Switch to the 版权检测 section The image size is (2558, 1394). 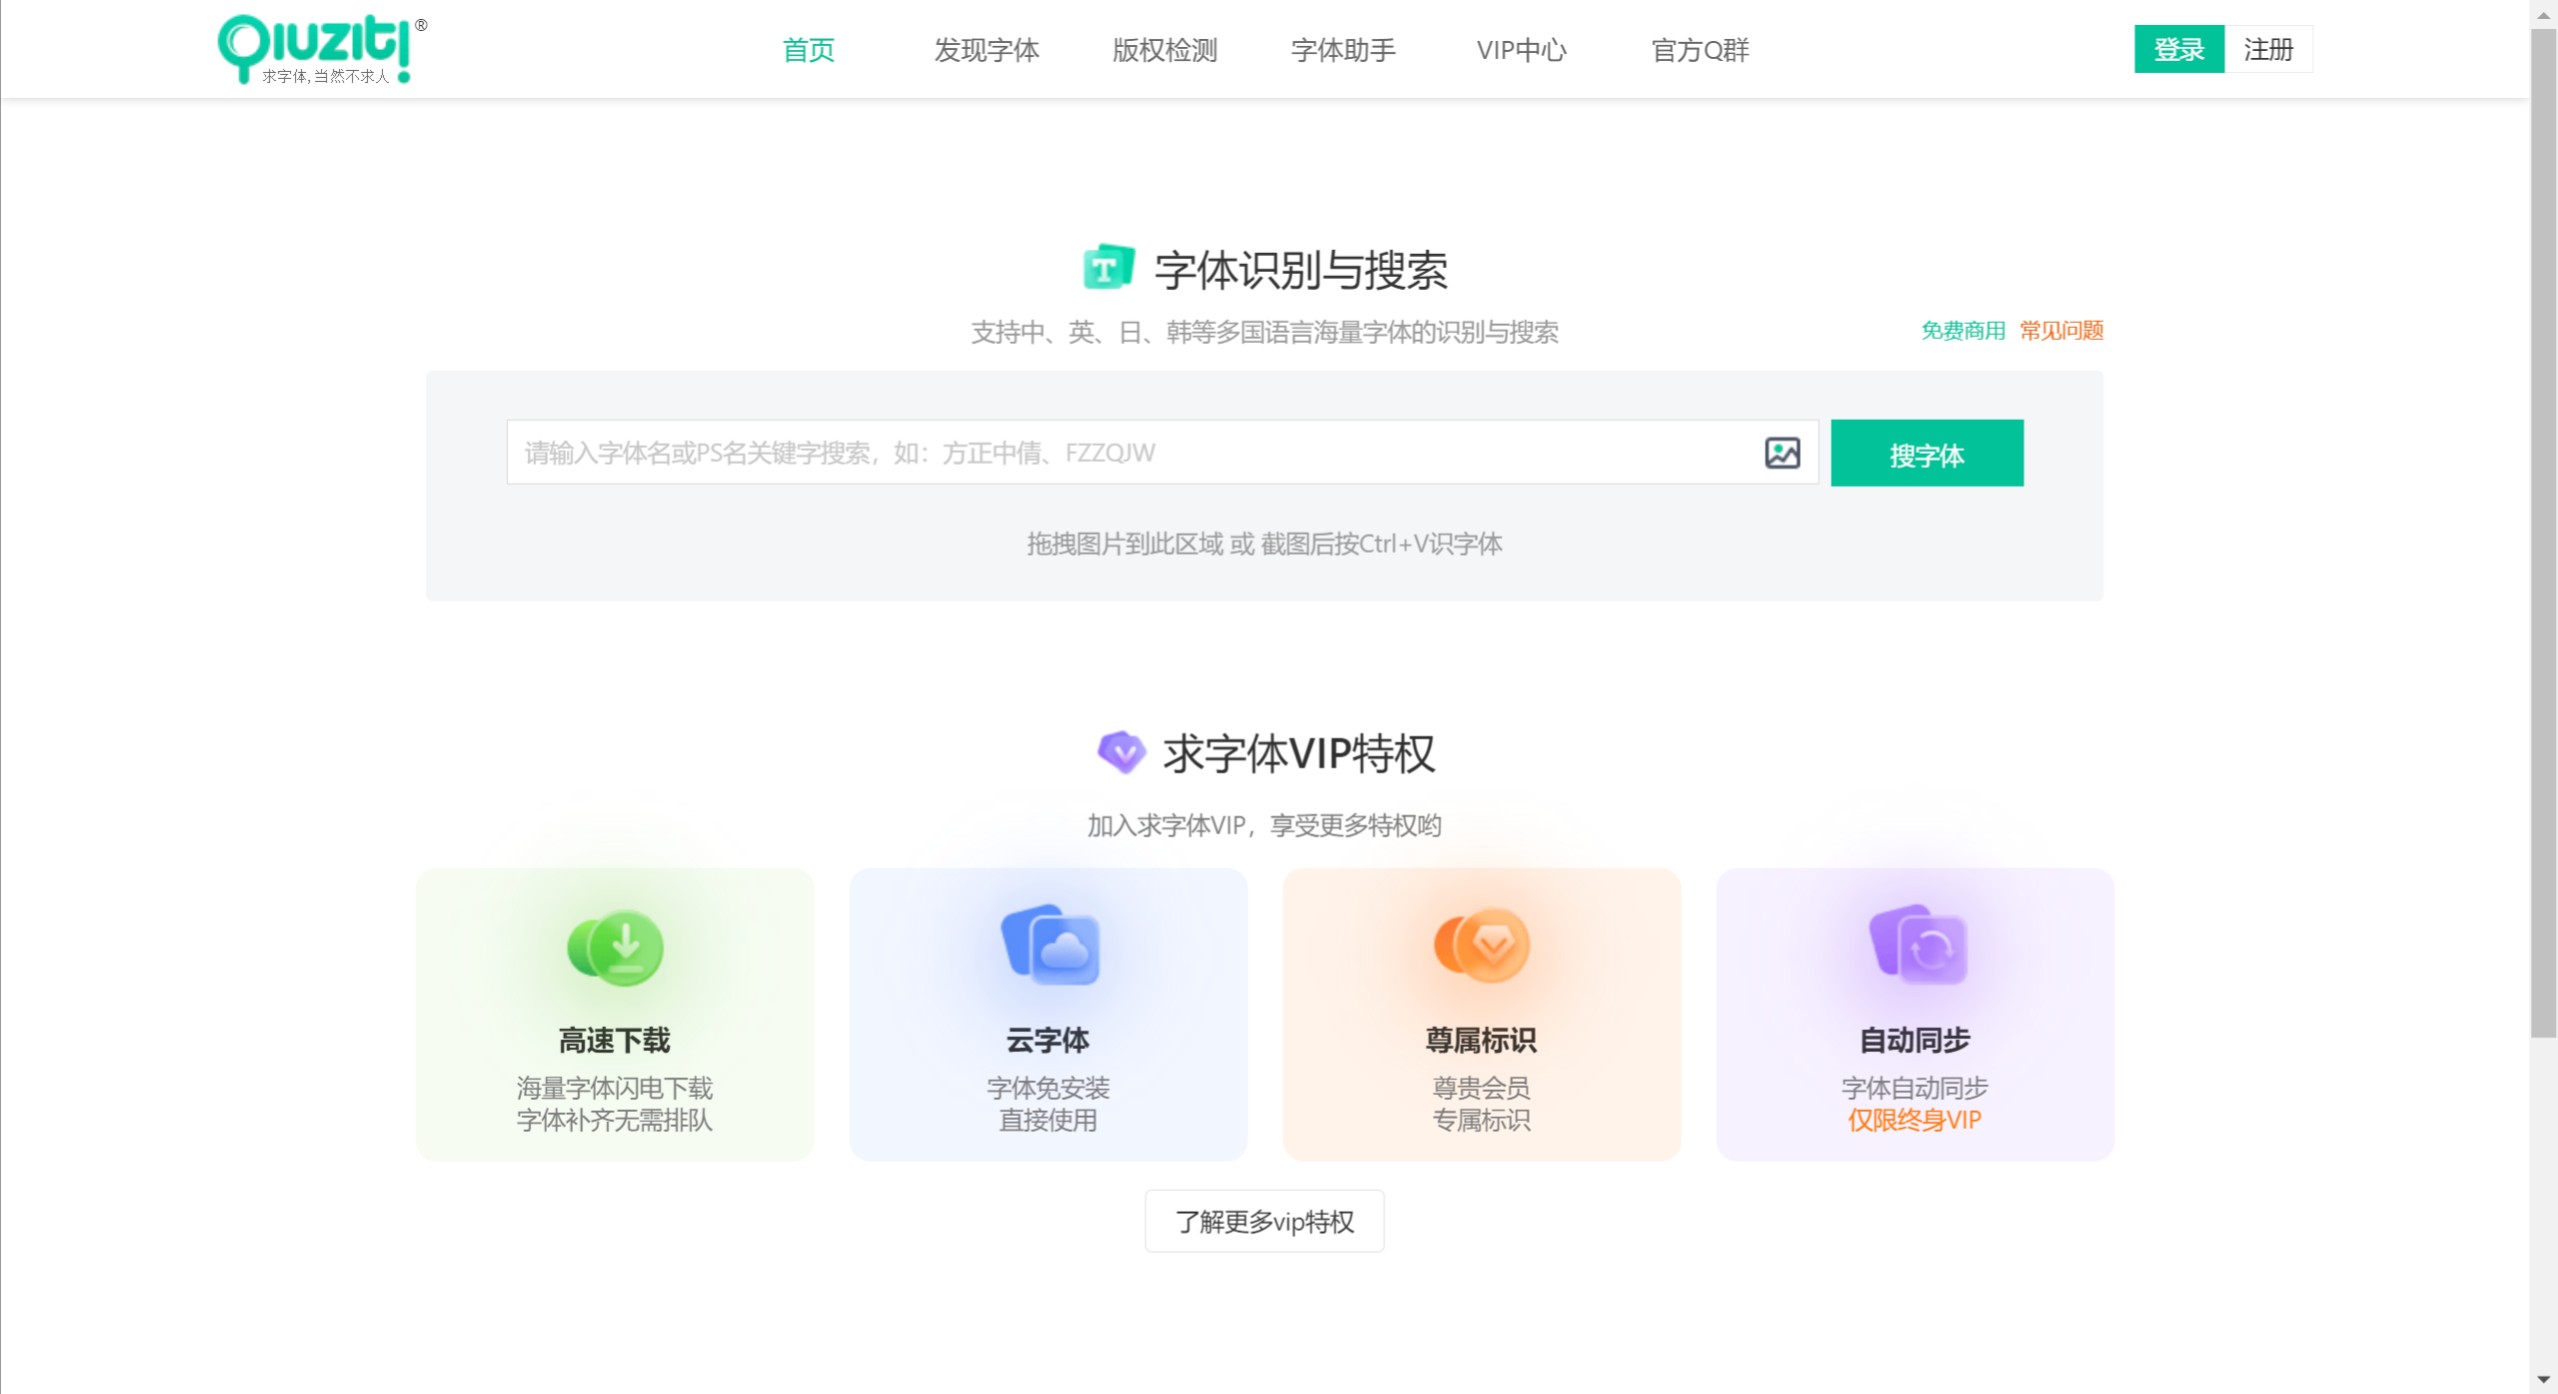pyautogui.click(x=1163, y=49)
